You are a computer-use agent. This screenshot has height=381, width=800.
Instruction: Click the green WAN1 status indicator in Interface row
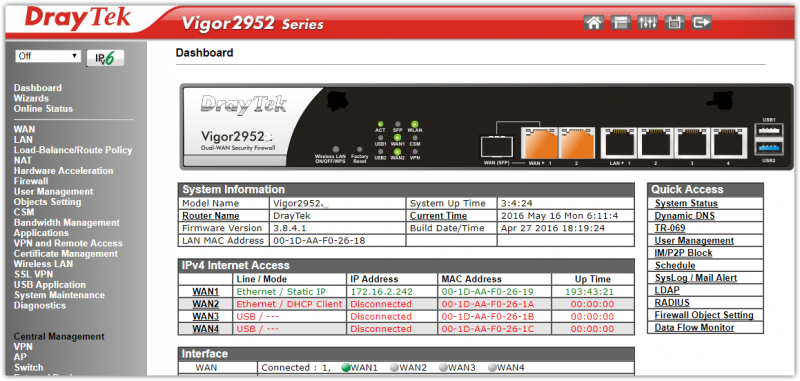346,368
